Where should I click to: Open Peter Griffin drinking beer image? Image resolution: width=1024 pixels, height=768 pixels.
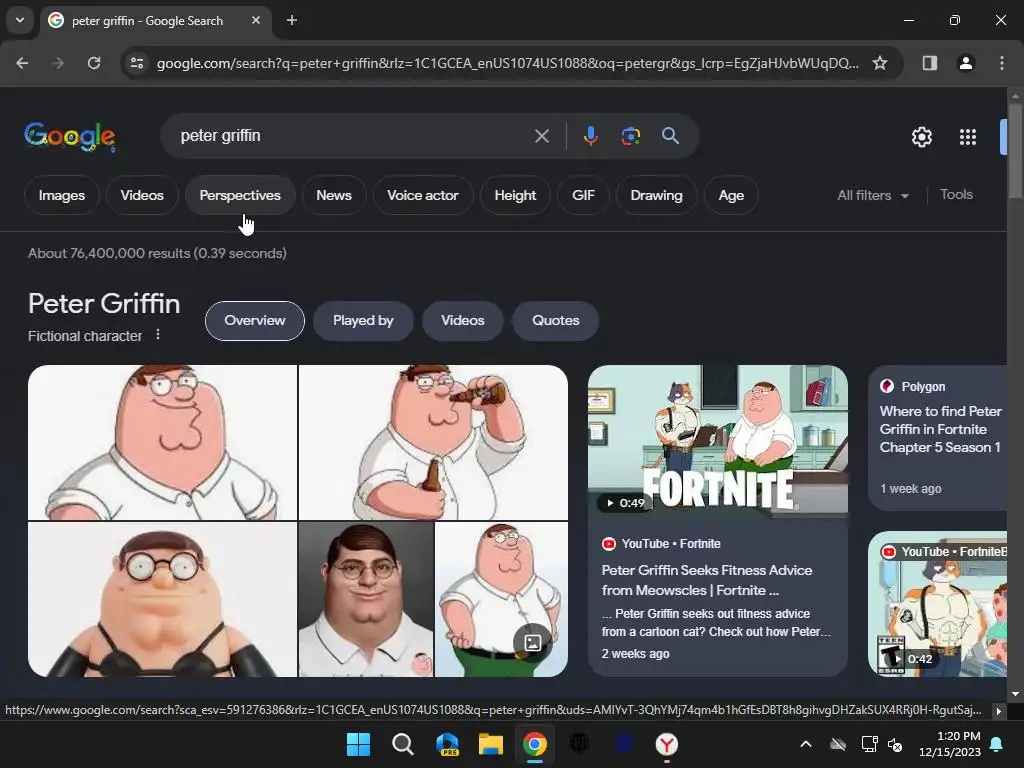[433, 442]
